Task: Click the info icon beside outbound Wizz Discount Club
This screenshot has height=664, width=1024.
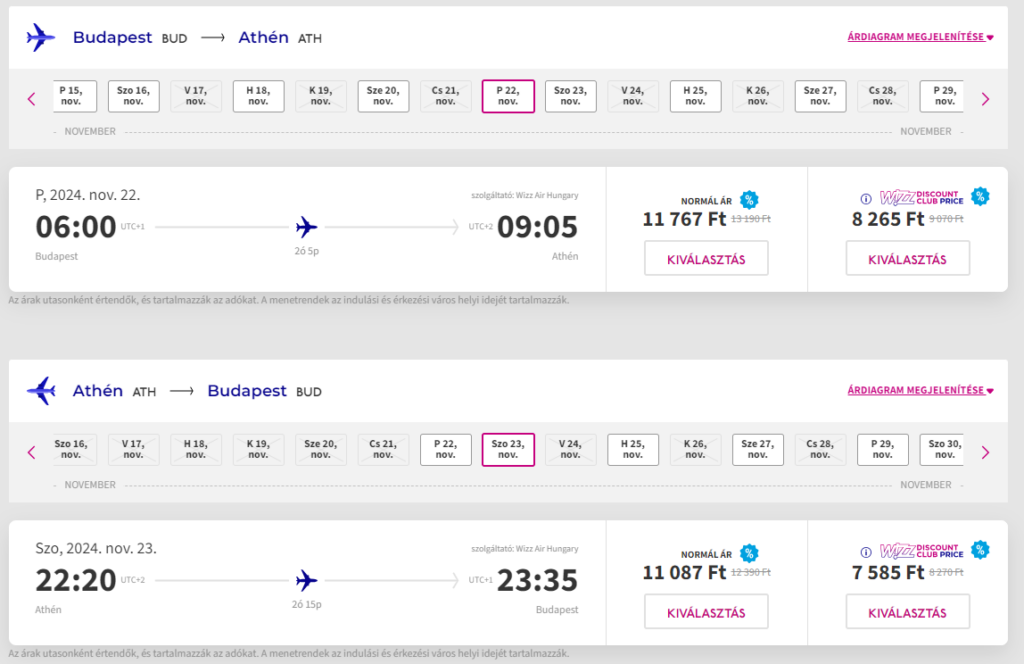Action: coord(866,198)
